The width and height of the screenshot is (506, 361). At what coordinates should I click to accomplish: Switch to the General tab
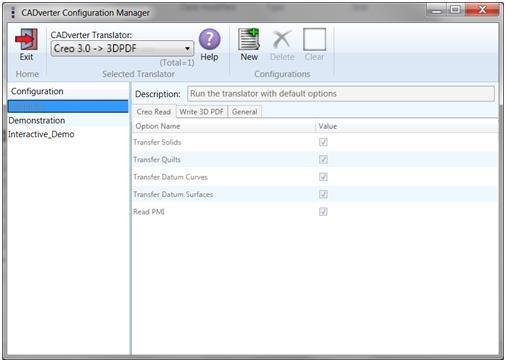245,112
